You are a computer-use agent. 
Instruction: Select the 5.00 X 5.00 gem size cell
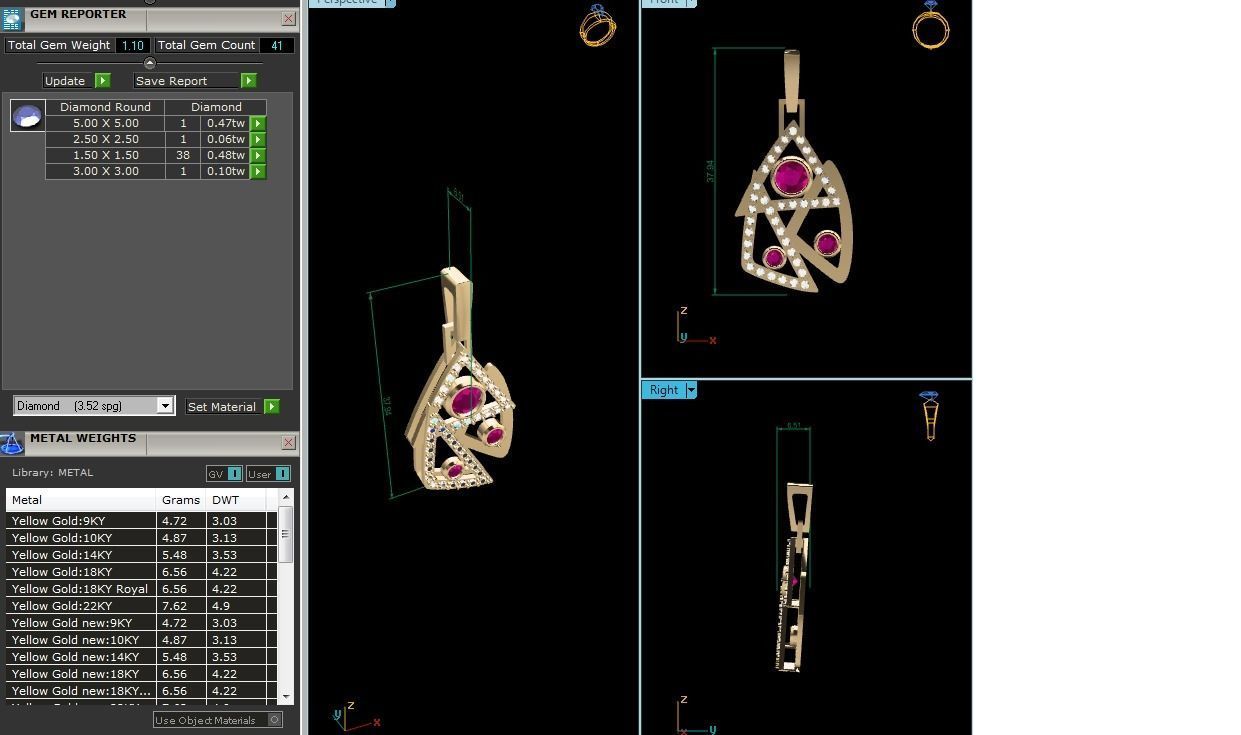coord(105,123)
